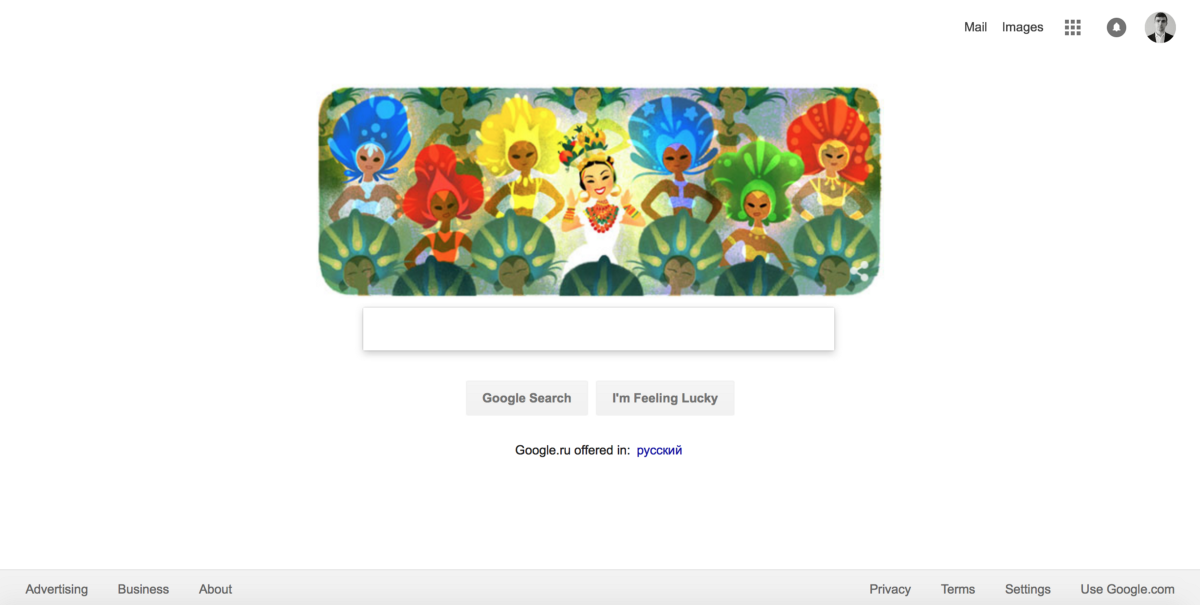
Task: Open the Settings footer menu
Action: coord(1028,589)
